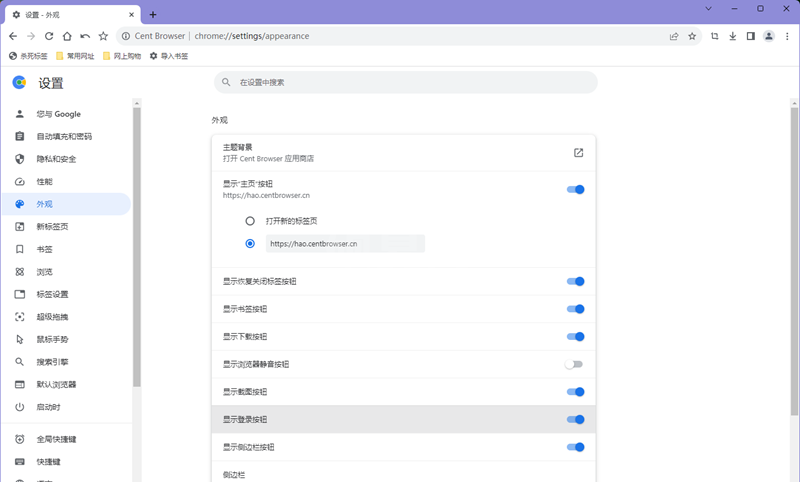Click the Cent Browser settings logo
Viewport: 800px width, 482px height.
[x=19, y=83]
